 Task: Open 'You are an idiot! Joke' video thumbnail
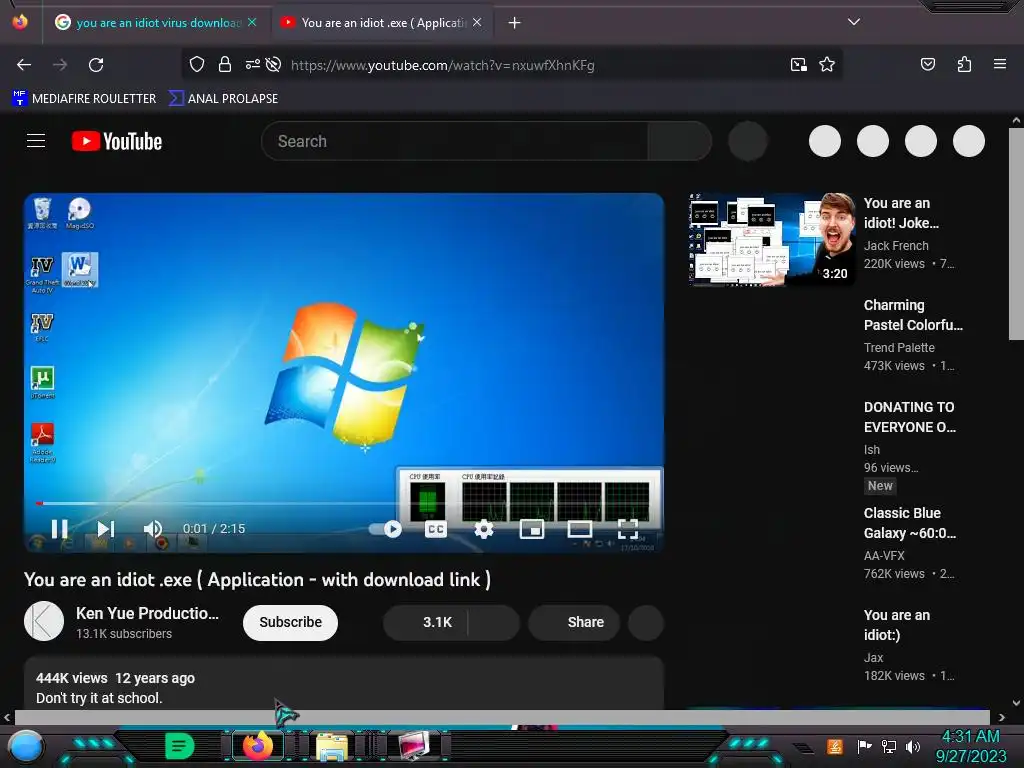click(772, 239)
